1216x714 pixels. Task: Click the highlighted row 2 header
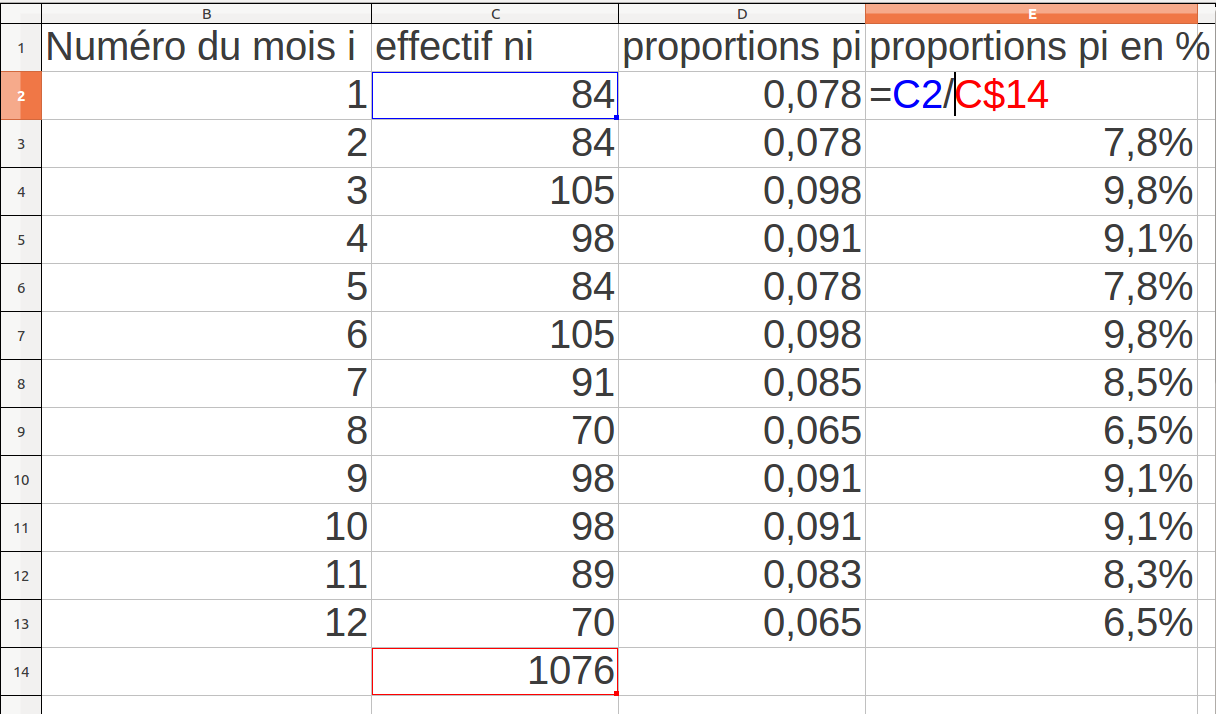pyautogui.click(x=20, y=96)
